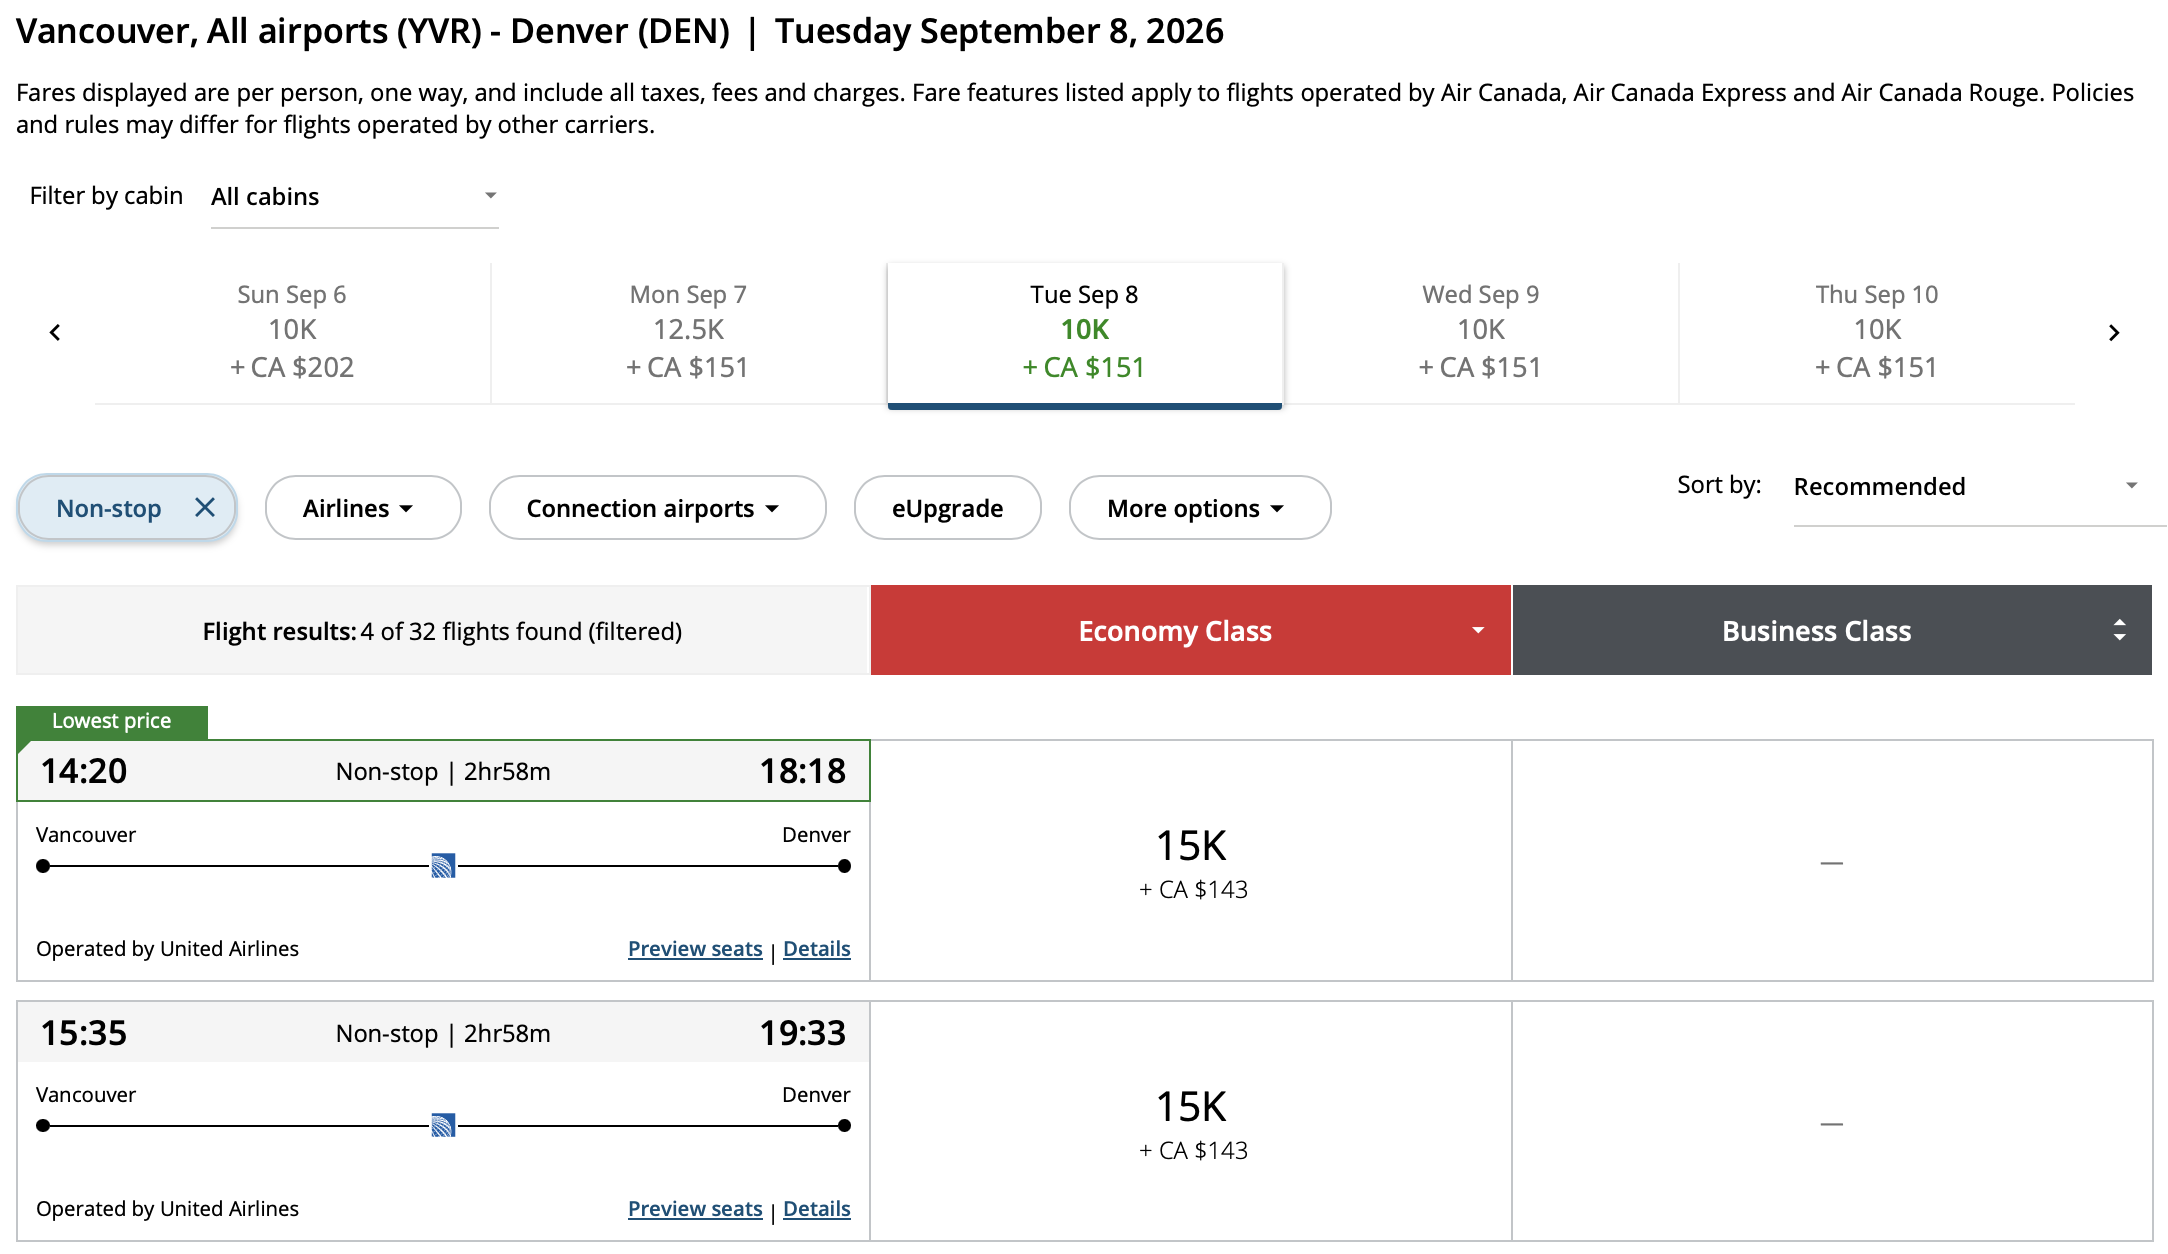
Task: Click the Lowest price badge
Action: [112, 721]
